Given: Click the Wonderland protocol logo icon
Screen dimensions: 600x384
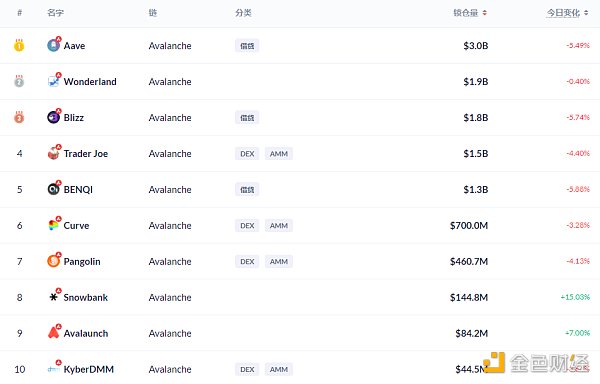Looking at the screenshot, I should click(54, 81).
